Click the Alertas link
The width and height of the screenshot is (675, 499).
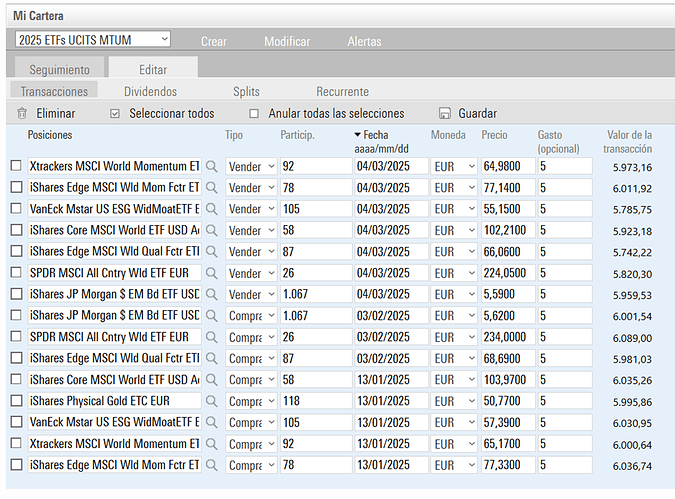[x=364, y=41]
